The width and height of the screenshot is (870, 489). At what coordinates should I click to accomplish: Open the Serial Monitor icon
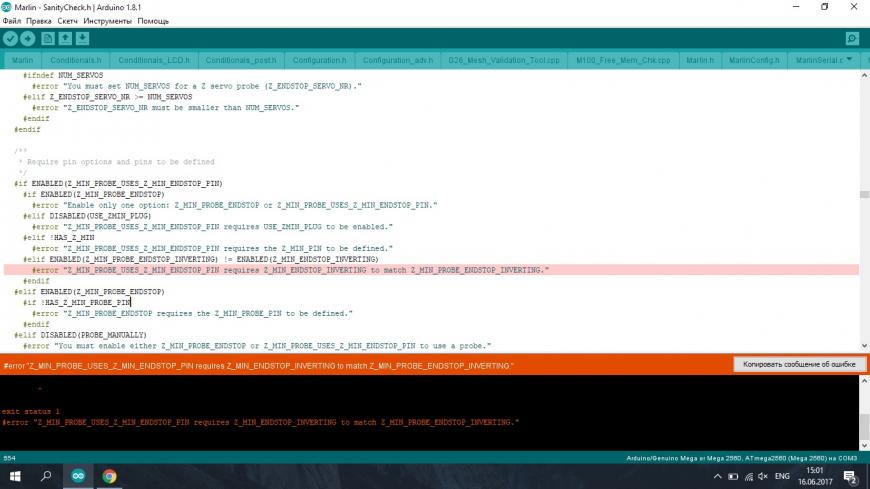[x=852, y=39]
